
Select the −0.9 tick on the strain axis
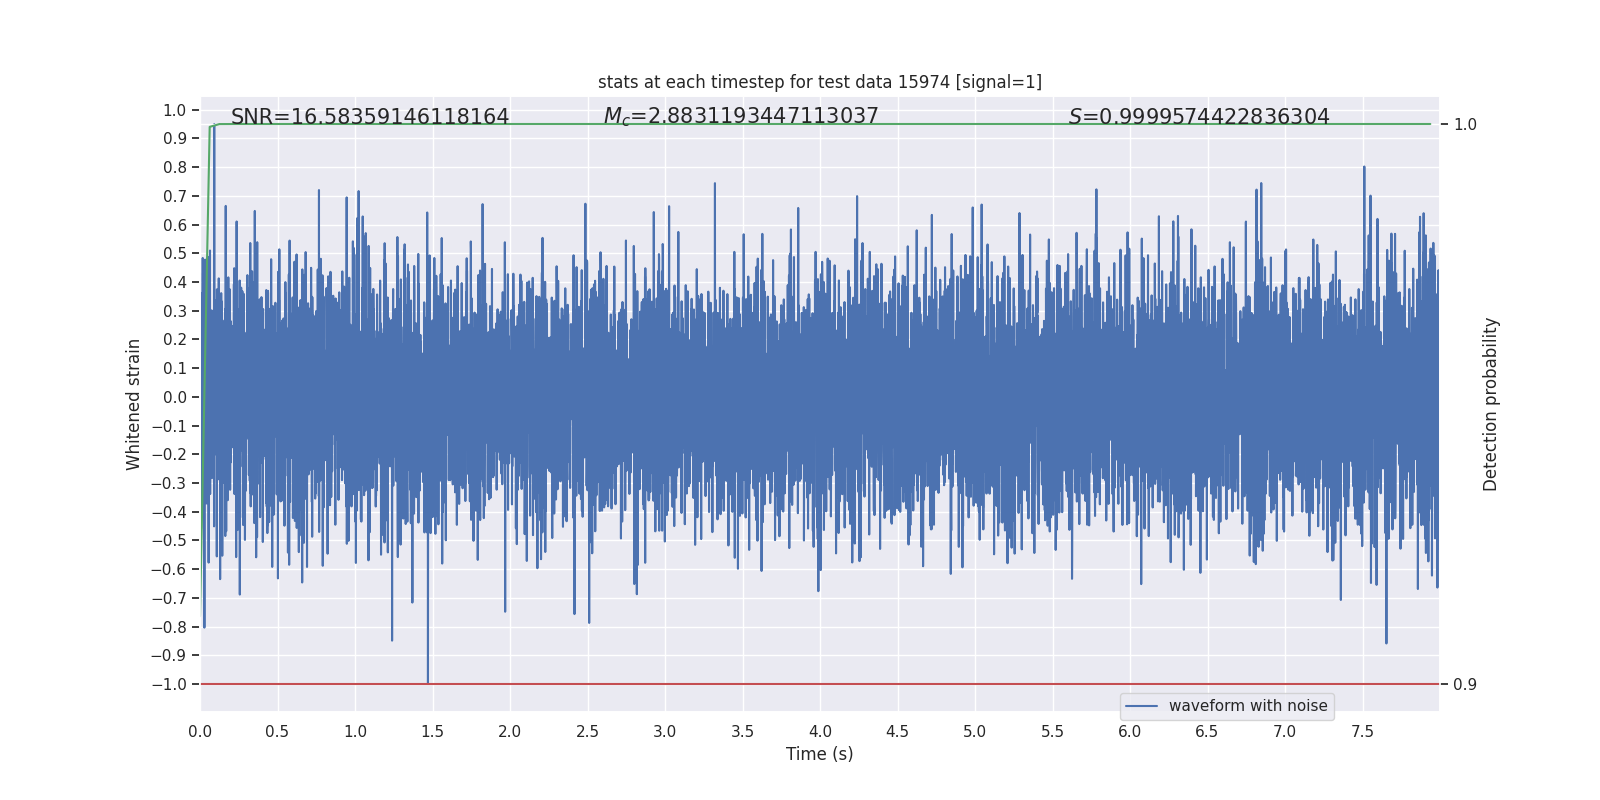(x=169, y=656)
